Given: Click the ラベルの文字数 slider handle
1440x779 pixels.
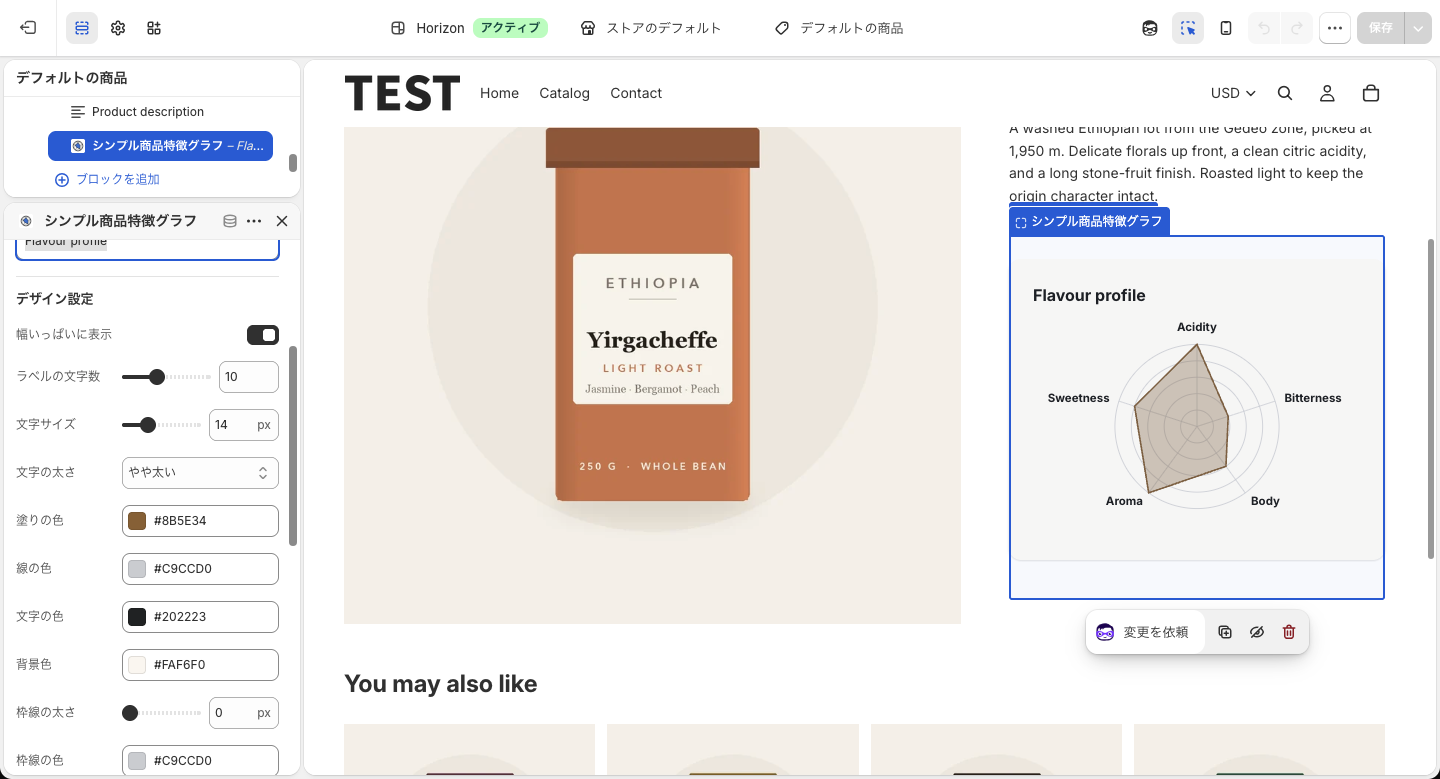Looking at the screenshot, I should [156, 377].
